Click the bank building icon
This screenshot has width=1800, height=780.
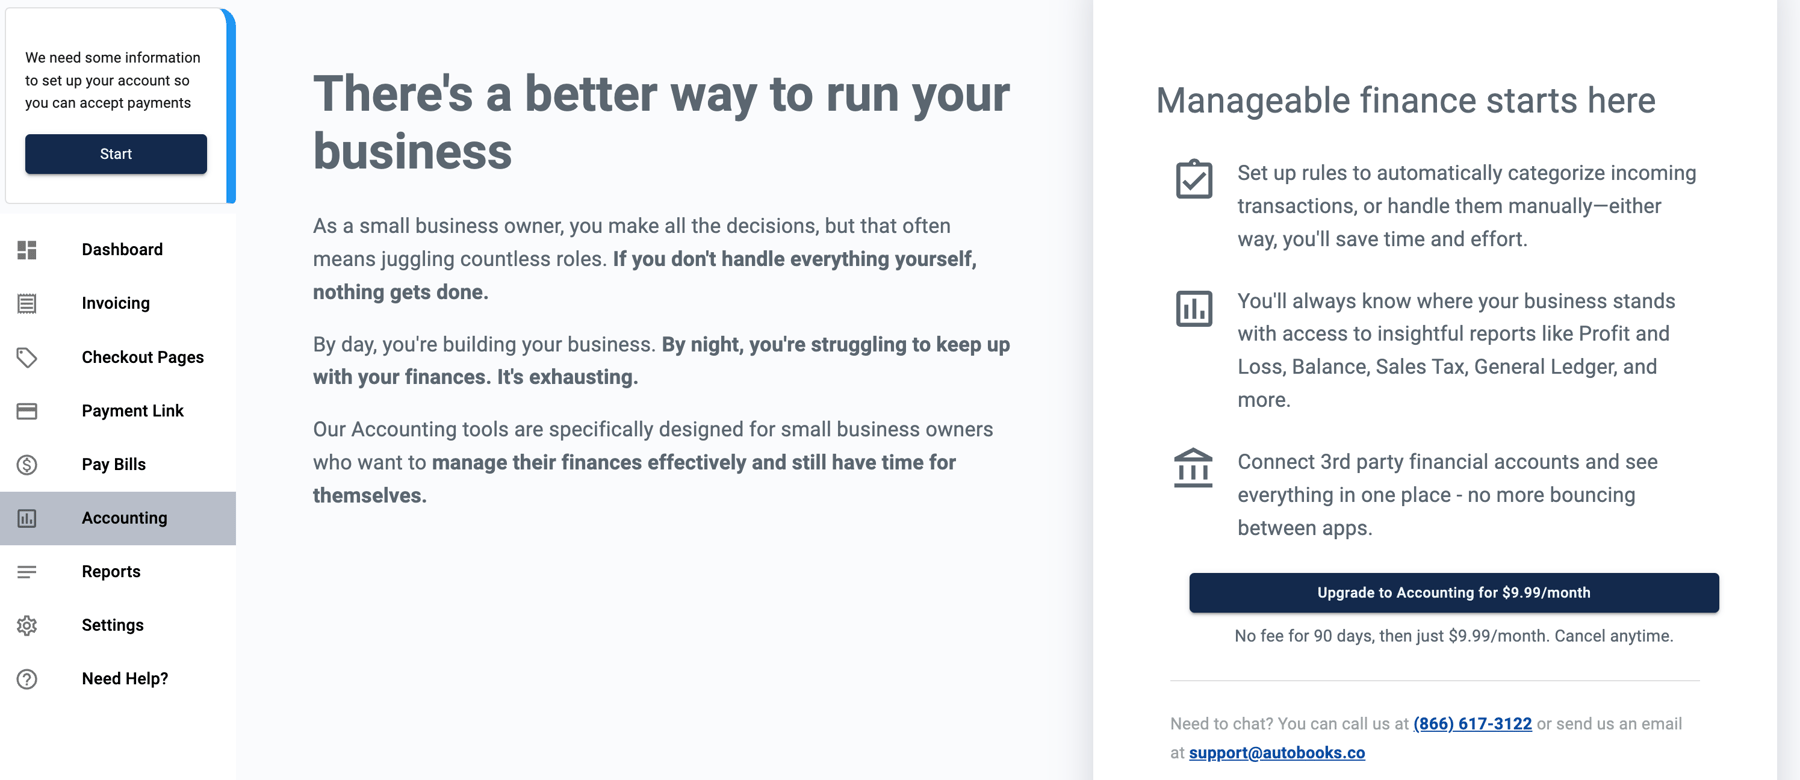(x=1193, y=468)
